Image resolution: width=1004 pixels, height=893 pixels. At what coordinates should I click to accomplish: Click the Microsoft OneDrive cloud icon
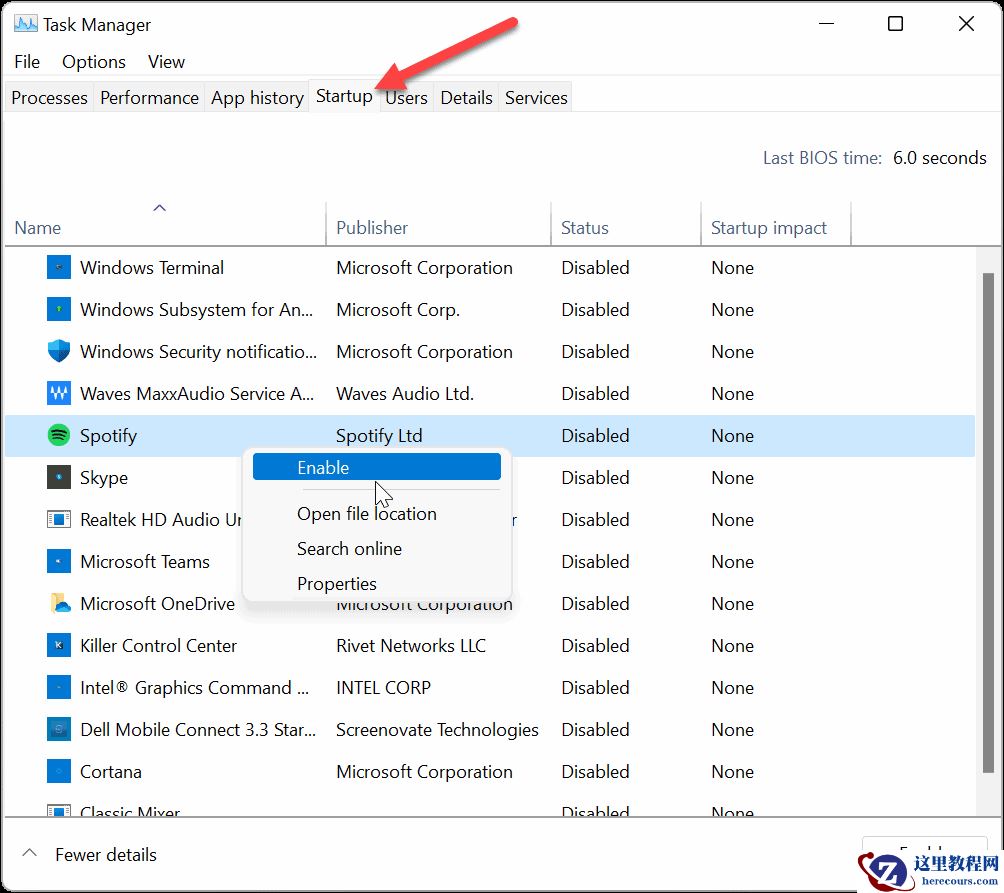(59, 603)
